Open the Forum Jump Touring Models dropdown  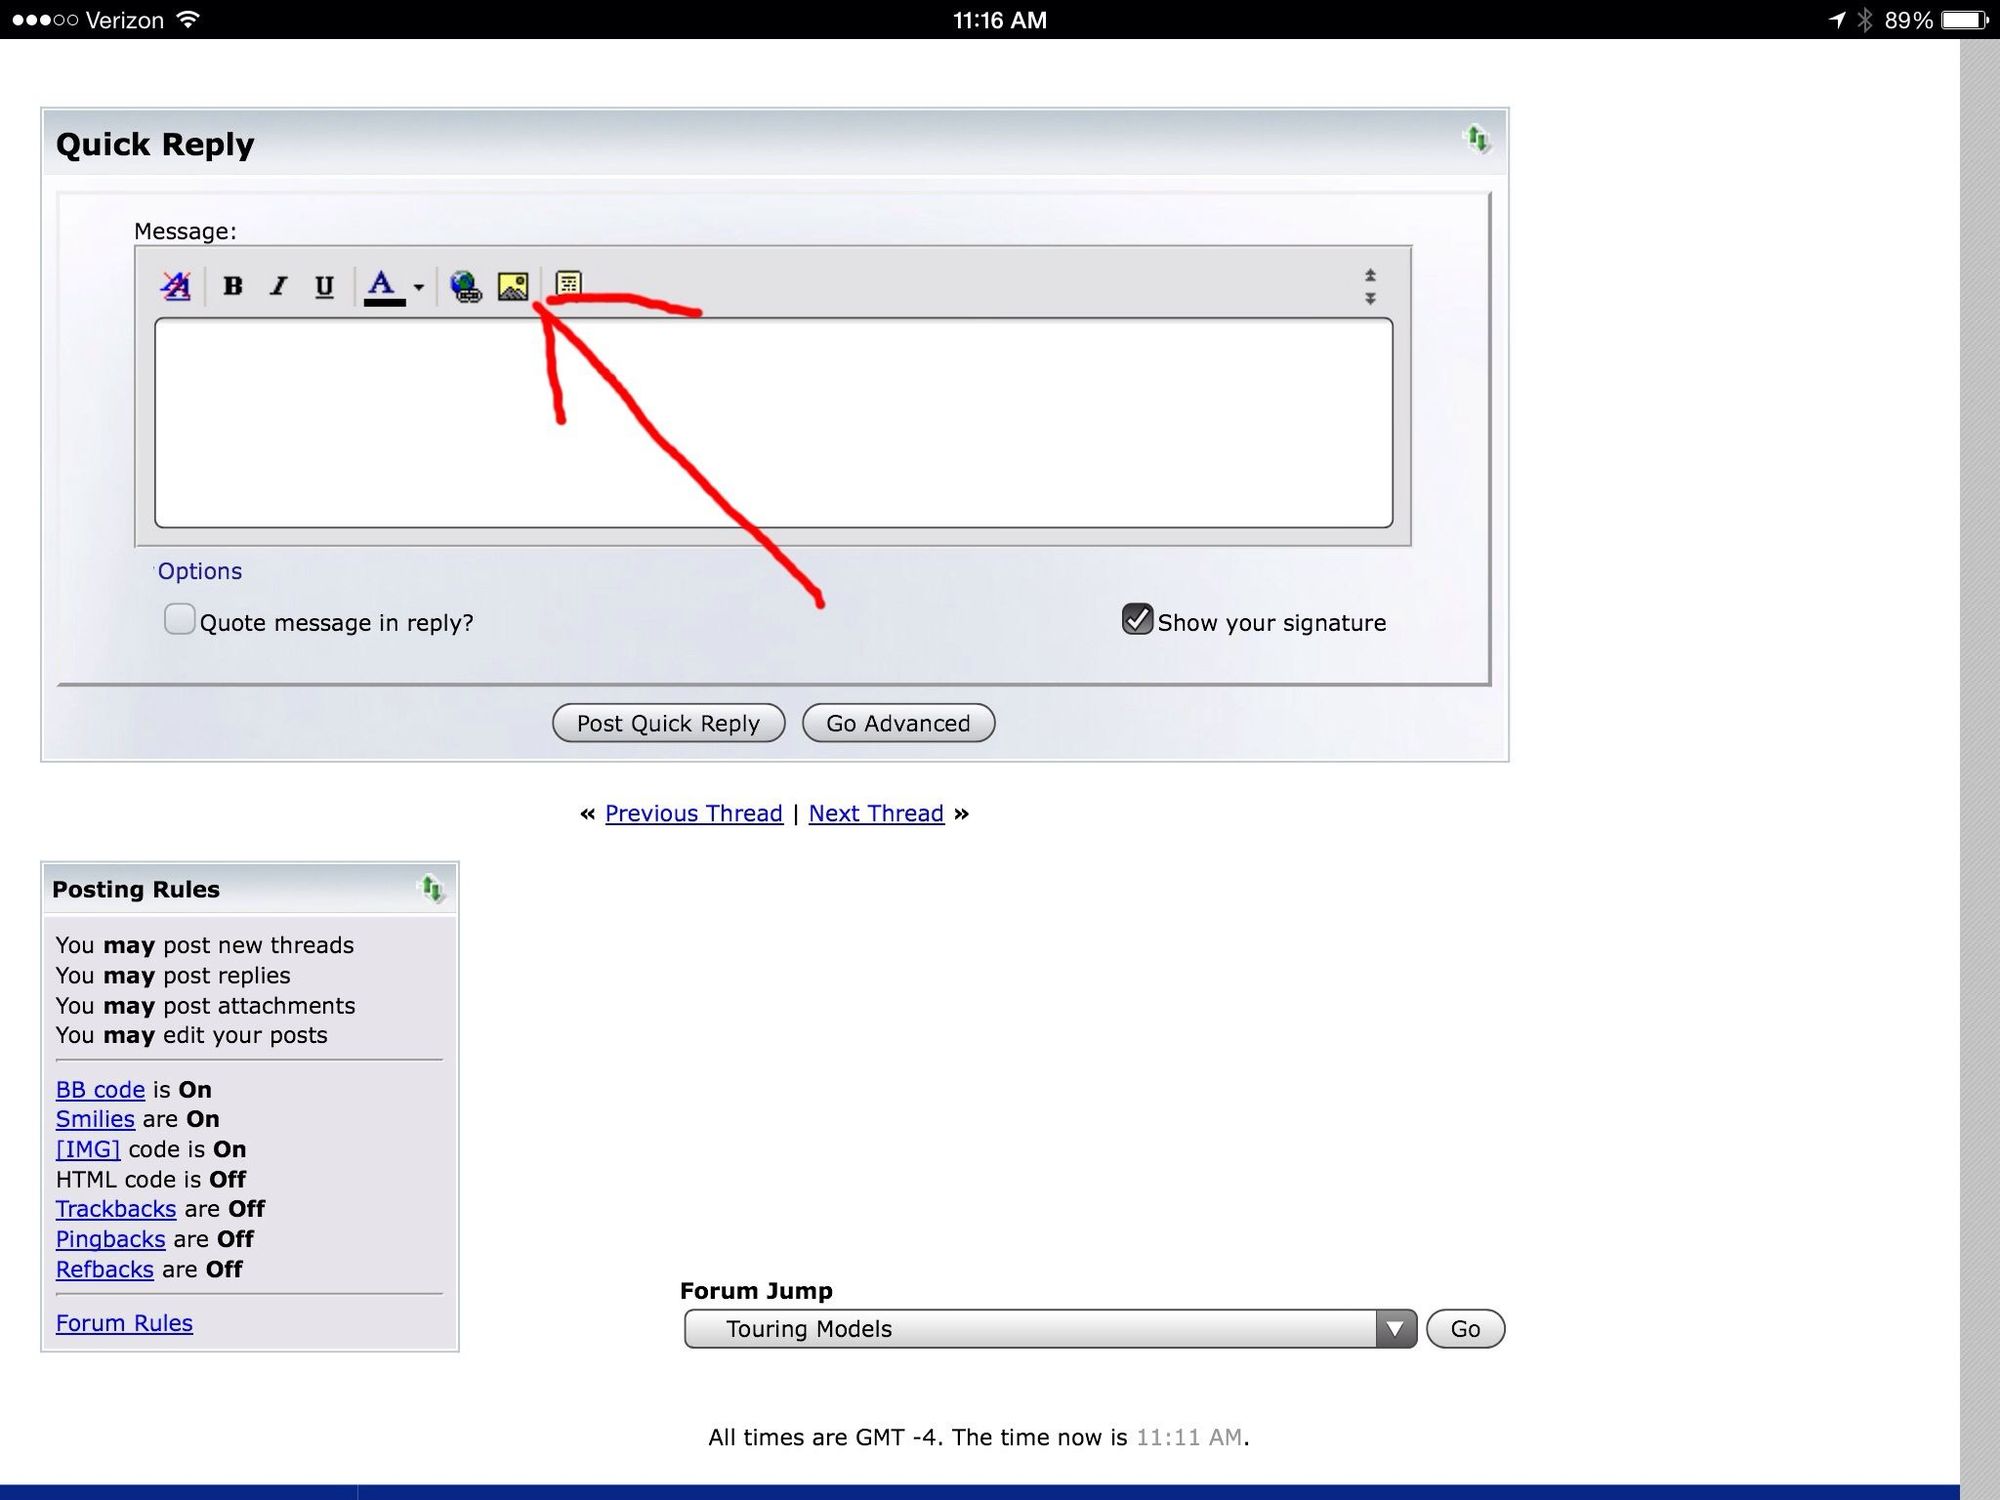(1050, 1329)
